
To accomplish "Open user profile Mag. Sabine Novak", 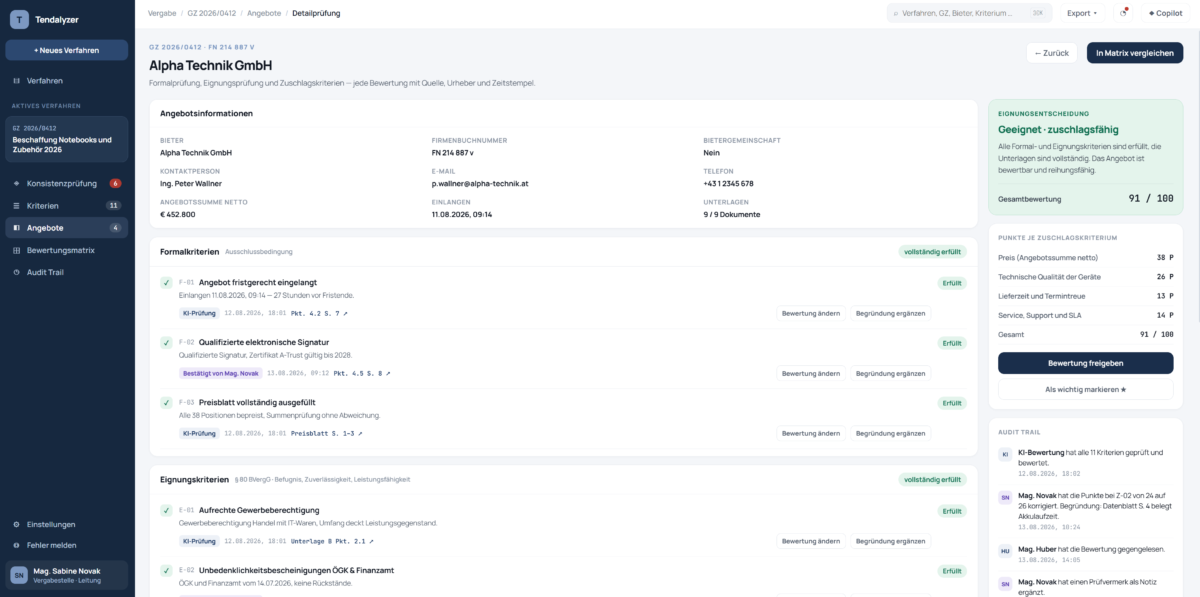I will [66, 575].
